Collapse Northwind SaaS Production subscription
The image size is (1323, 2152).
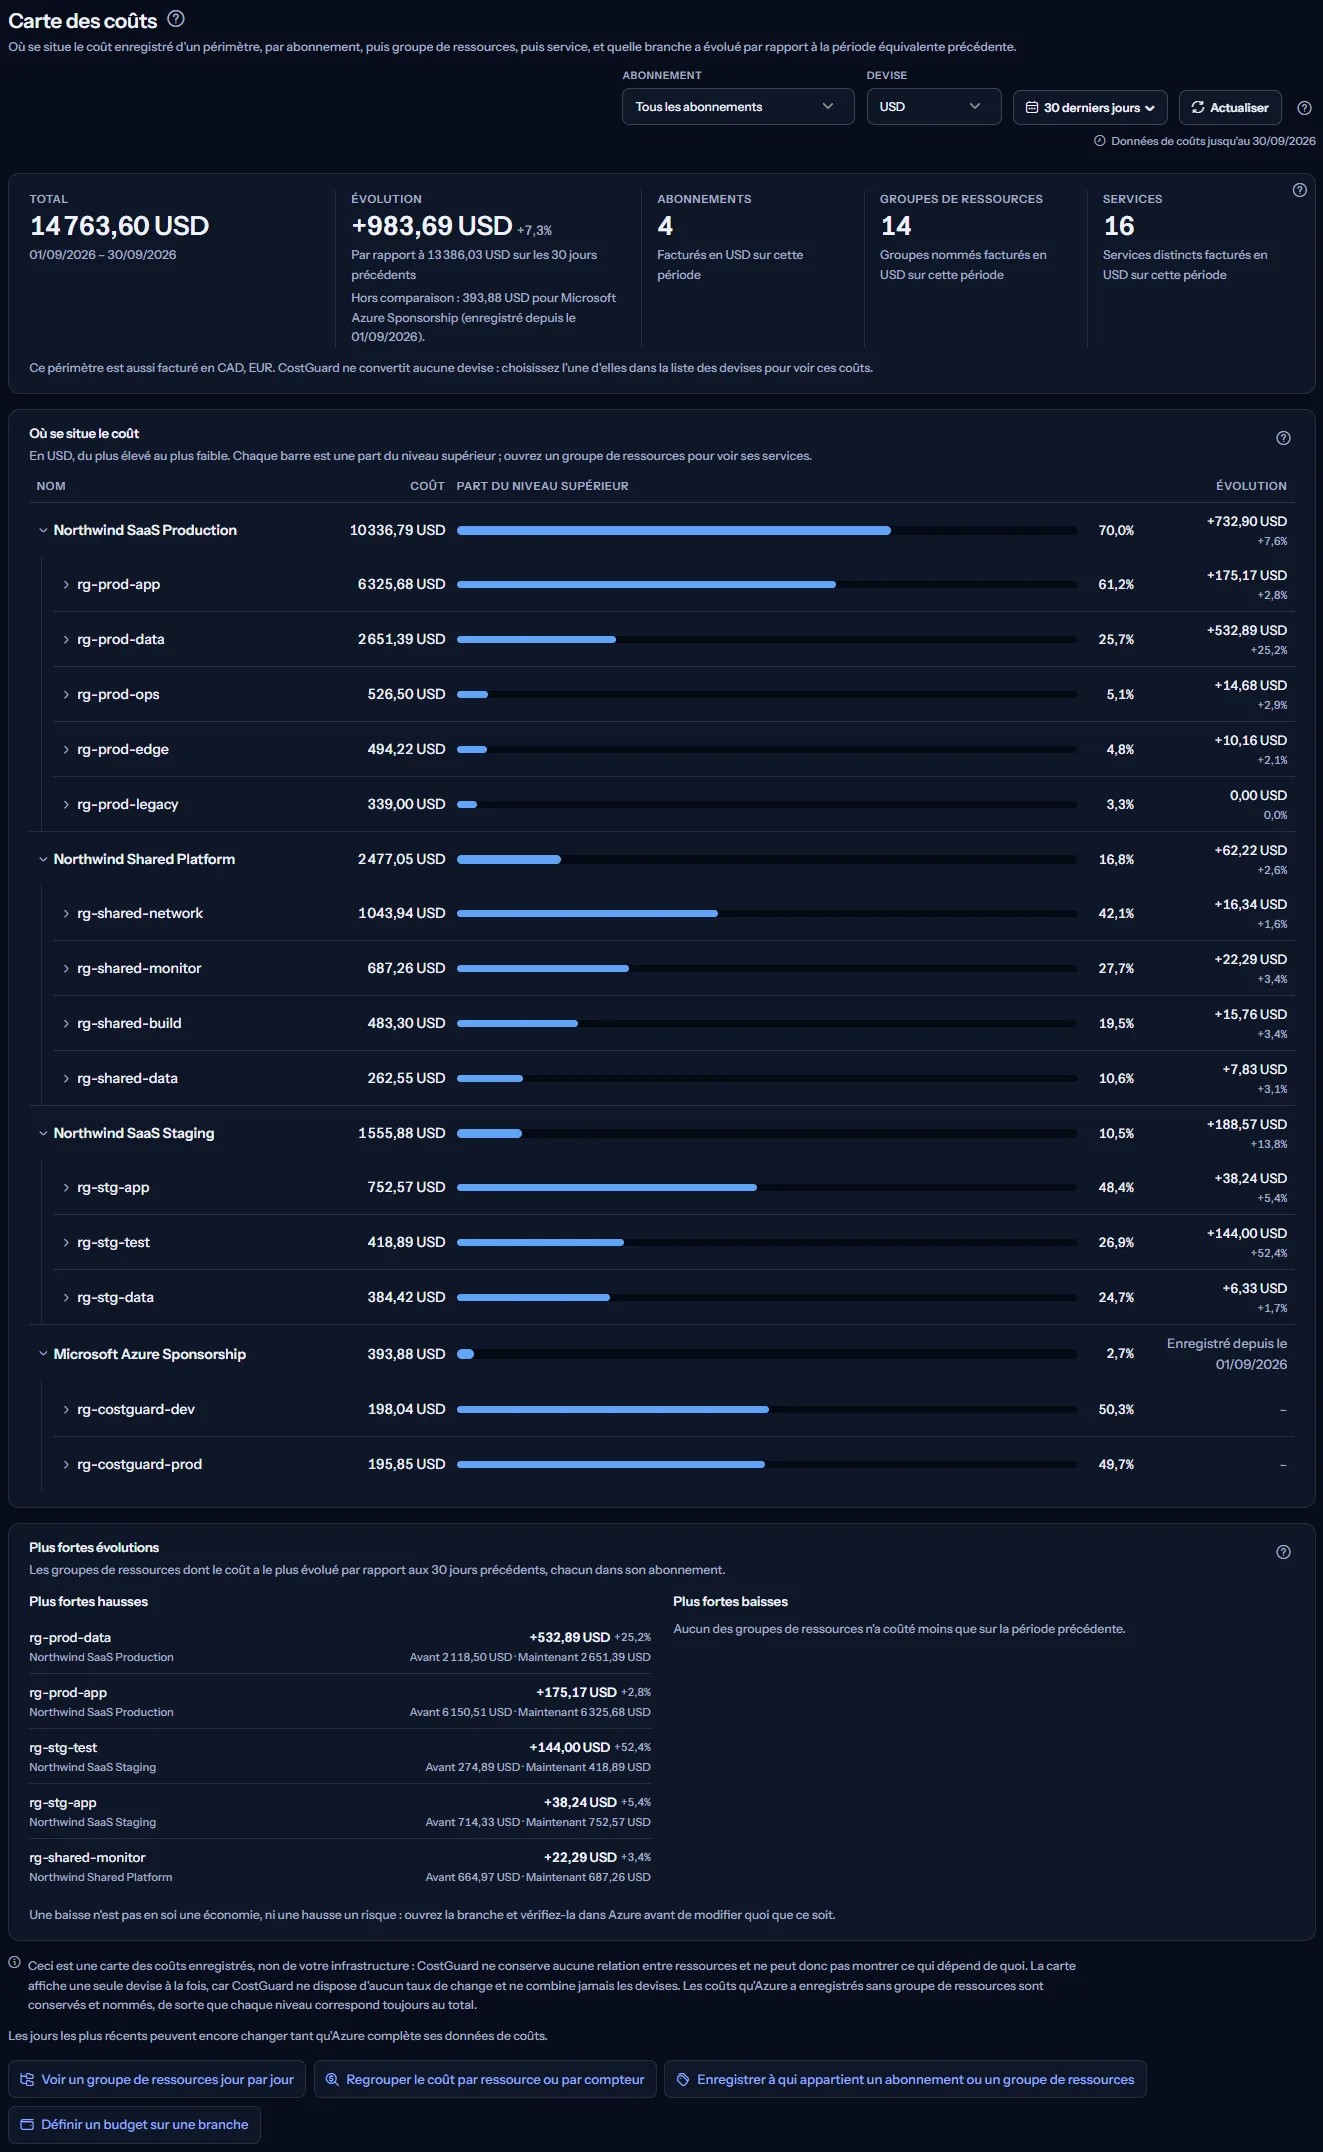click(x=43, y=530)
